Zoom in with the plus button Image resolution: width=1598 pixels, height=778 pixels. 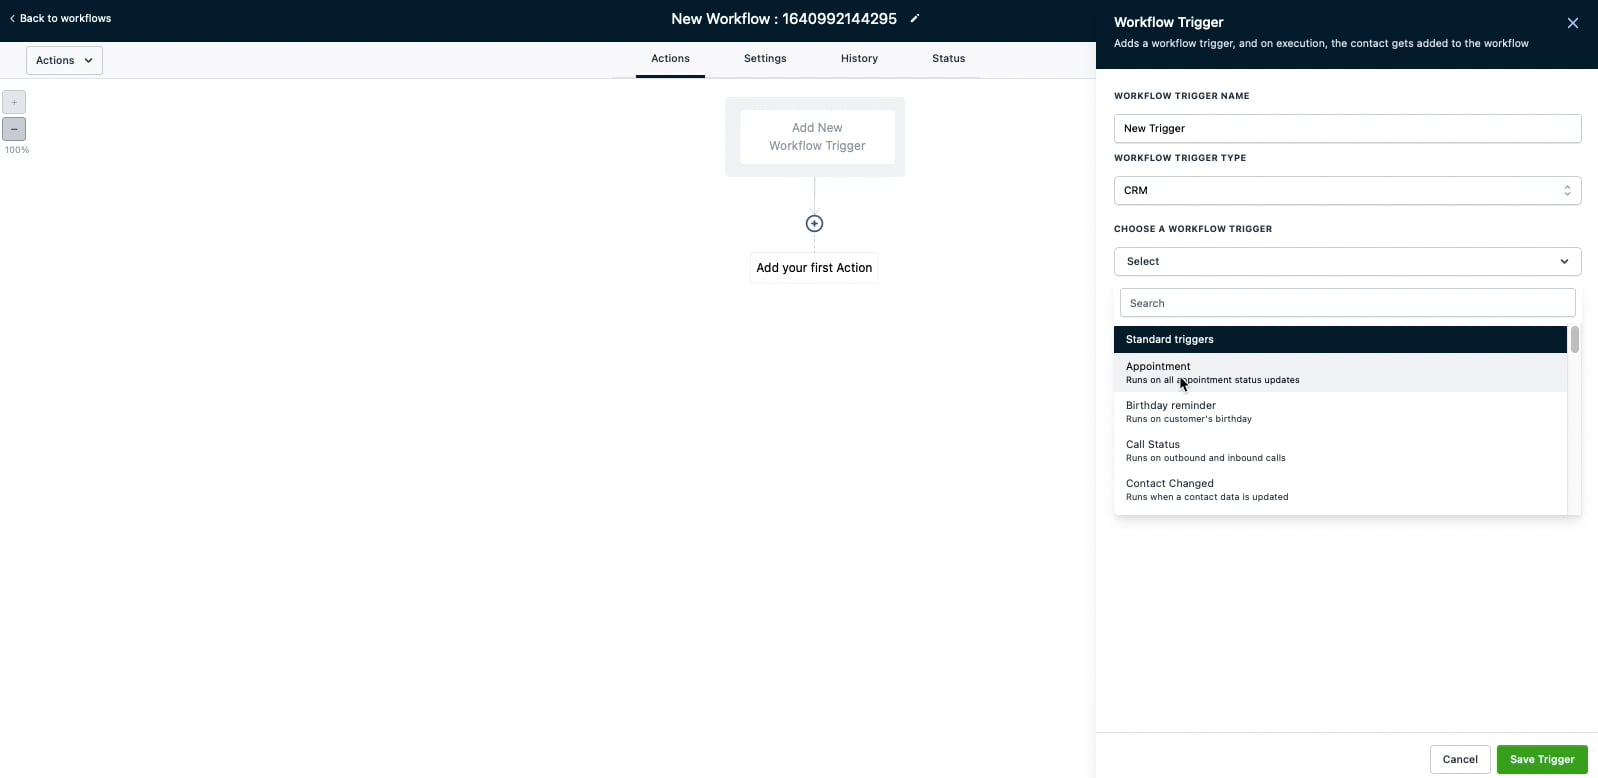[x=14, y=102]
